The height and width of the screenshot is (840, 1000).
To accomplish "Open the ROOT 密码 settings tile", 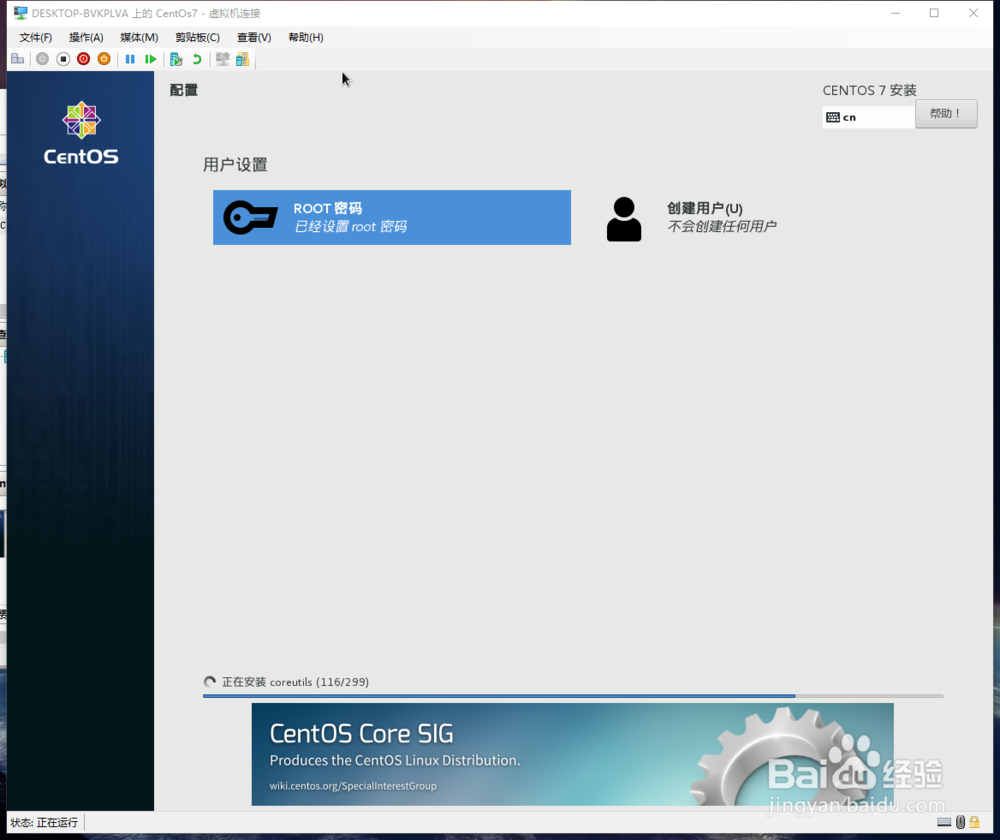I will click(392, 217).
